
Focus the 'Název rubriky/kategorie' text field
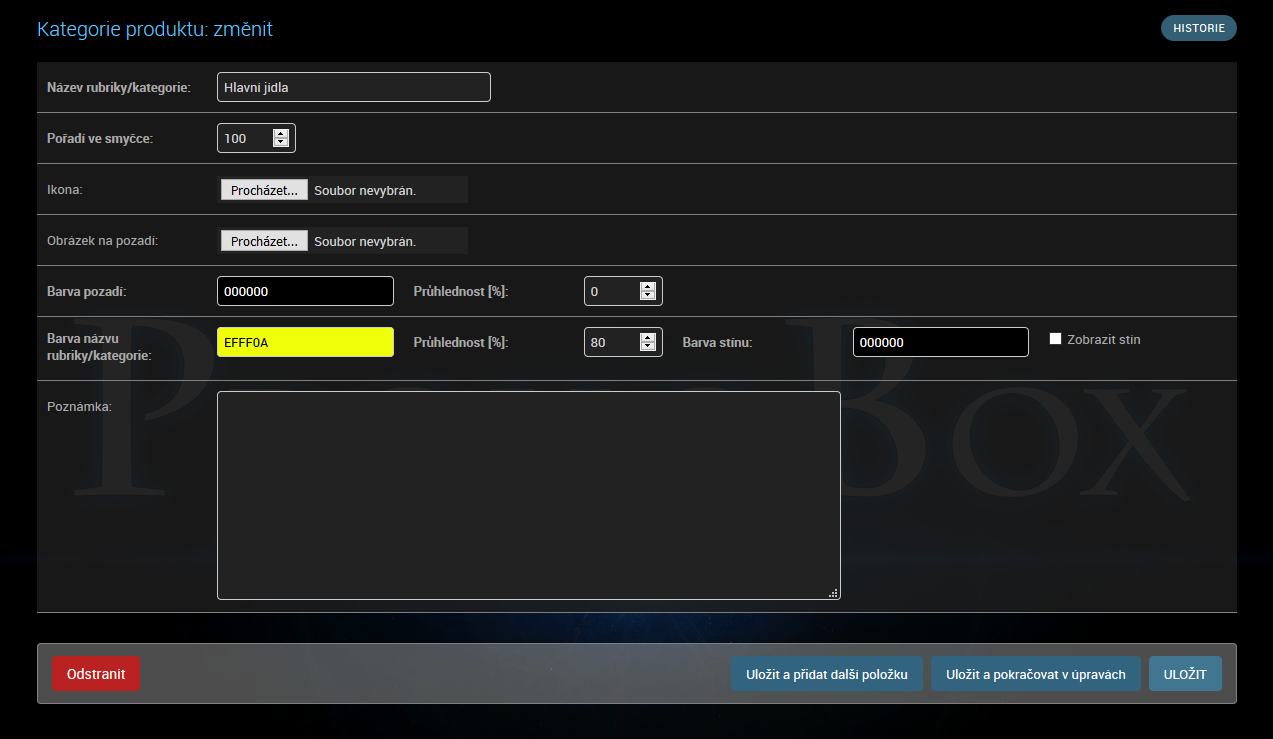pyautogui.click(x=353, y=87)
